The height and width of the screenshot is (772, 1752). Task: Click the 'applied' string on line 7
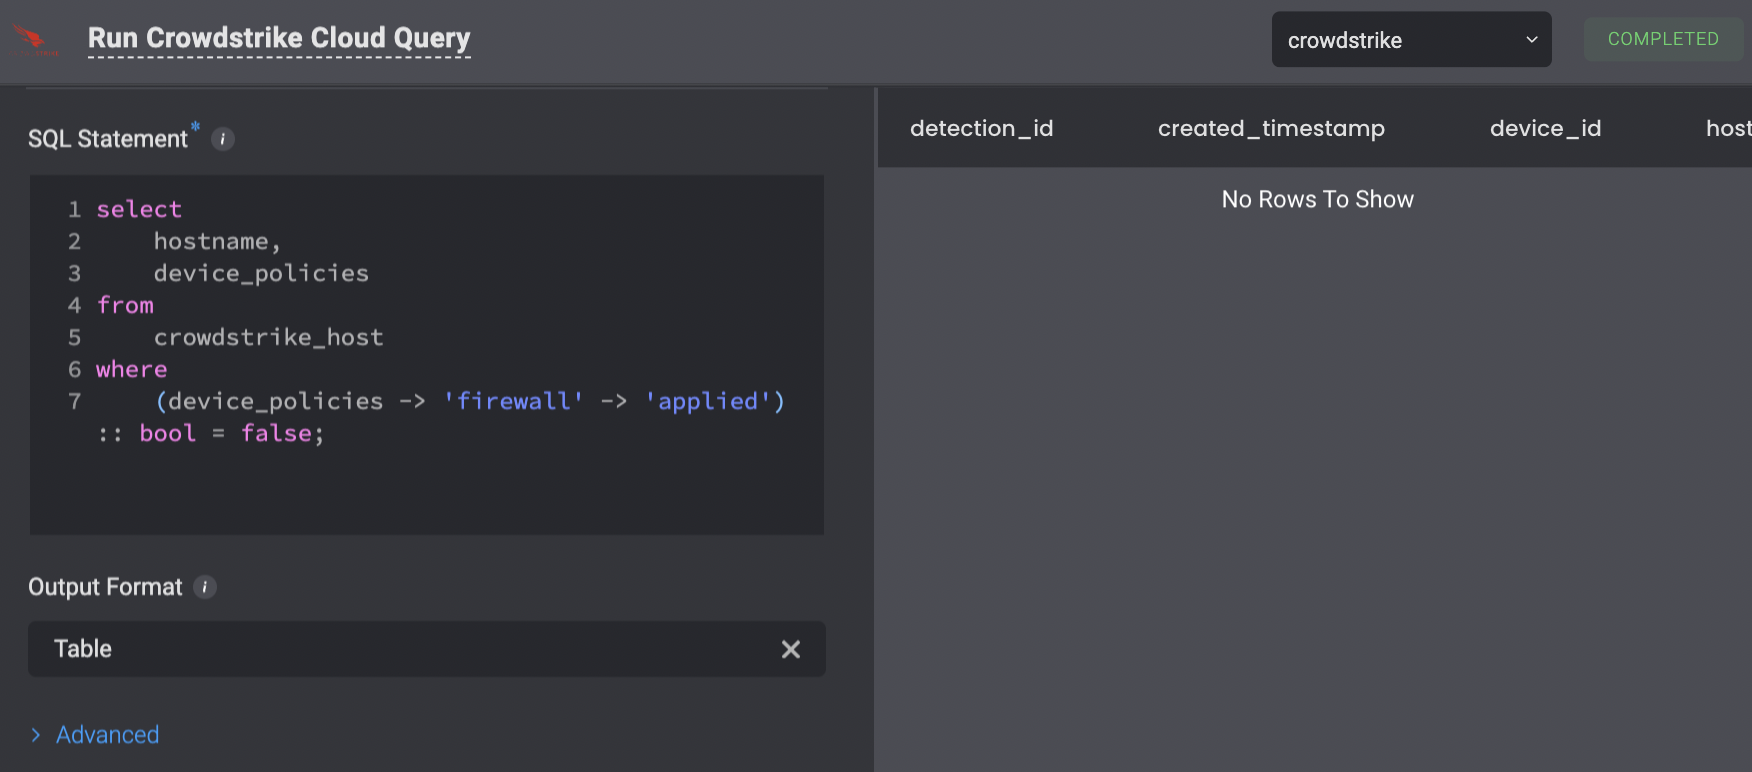708,401
